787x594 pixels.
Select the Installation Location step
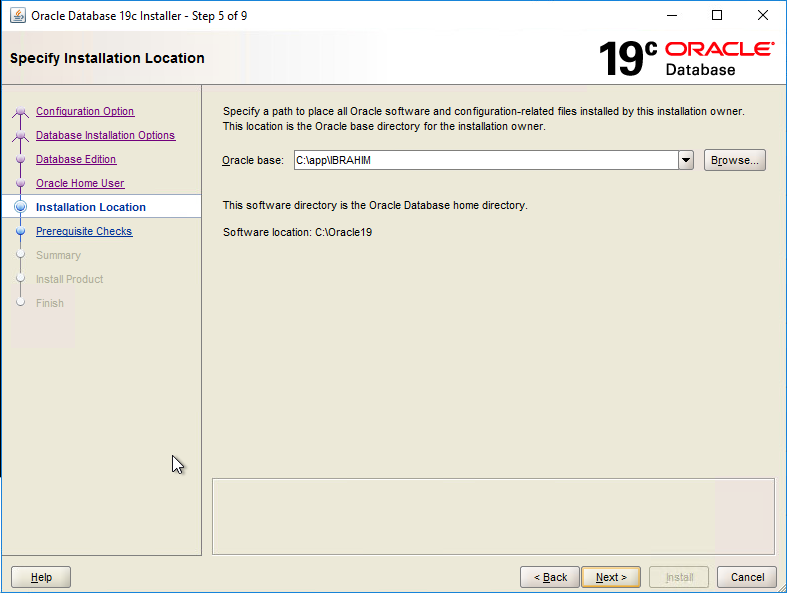(91, 207)
